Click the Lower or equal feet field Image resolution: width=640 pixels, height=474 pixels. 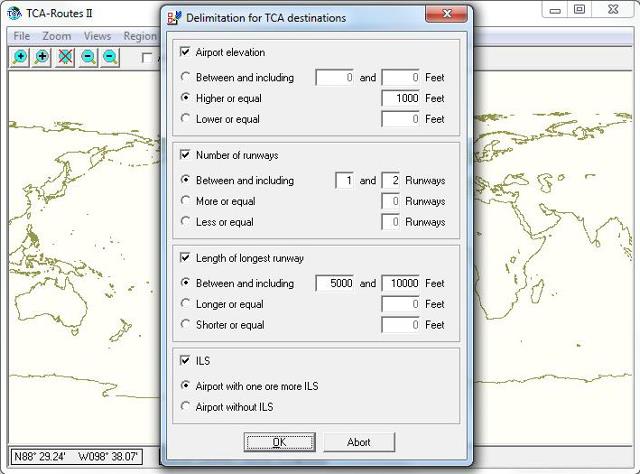point(400,119)
